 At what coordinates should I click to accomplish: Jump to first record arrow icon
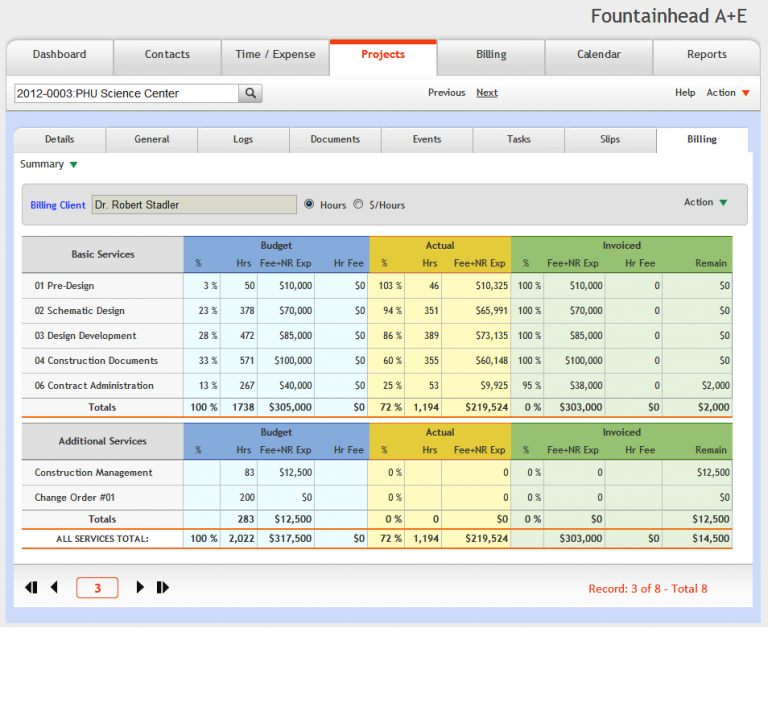click(x=31, y=588)
